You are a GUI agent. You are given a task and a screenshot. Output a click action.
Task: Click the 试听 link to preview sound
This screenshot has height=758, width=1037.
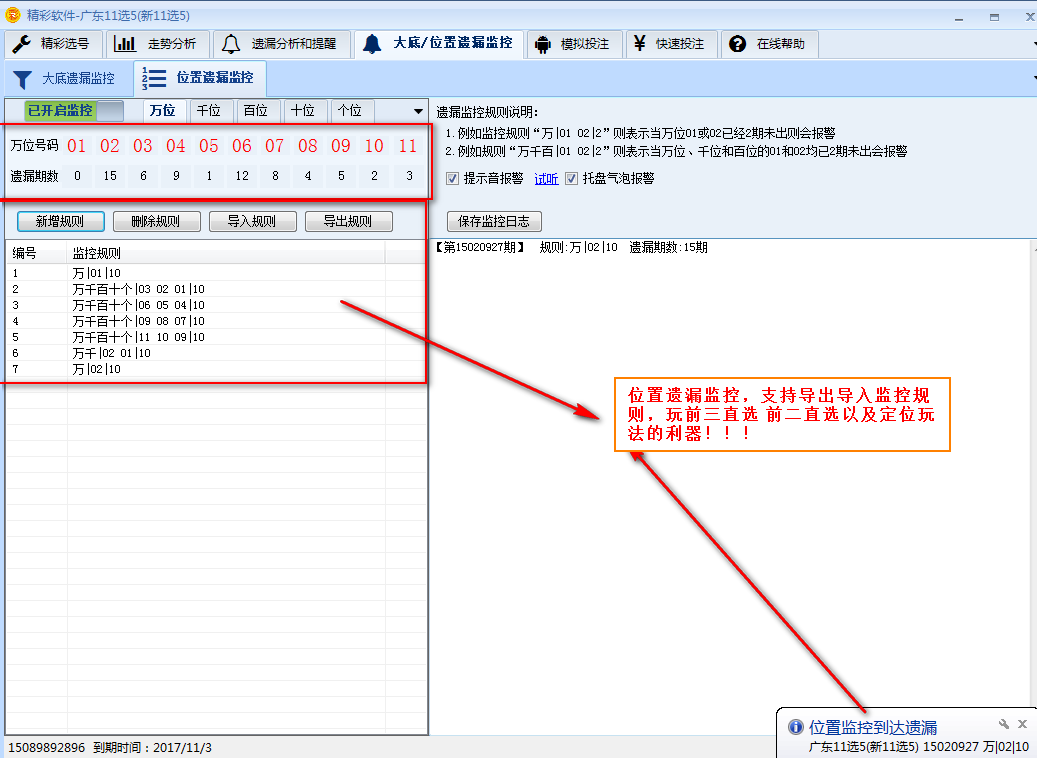546,179
